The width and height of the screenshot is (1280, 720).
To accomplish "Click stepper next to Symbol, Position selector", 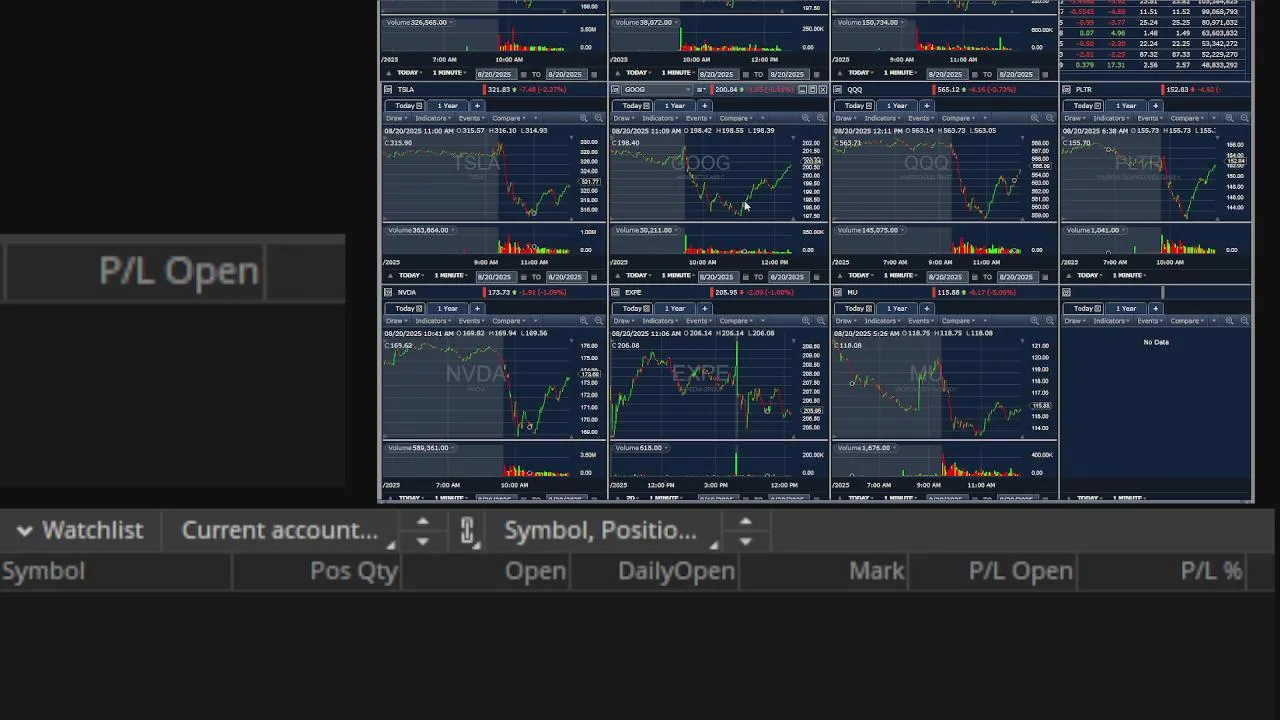I will [x=745, y=531].
